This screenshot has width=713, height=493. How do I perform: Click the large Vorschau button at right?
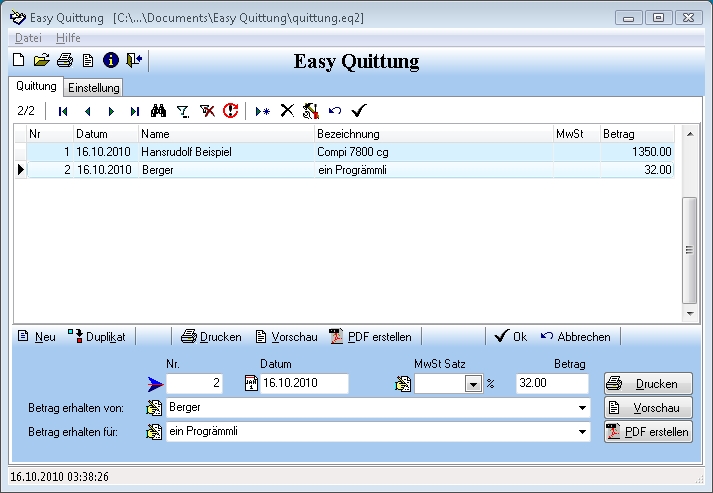tap(648, 407)
